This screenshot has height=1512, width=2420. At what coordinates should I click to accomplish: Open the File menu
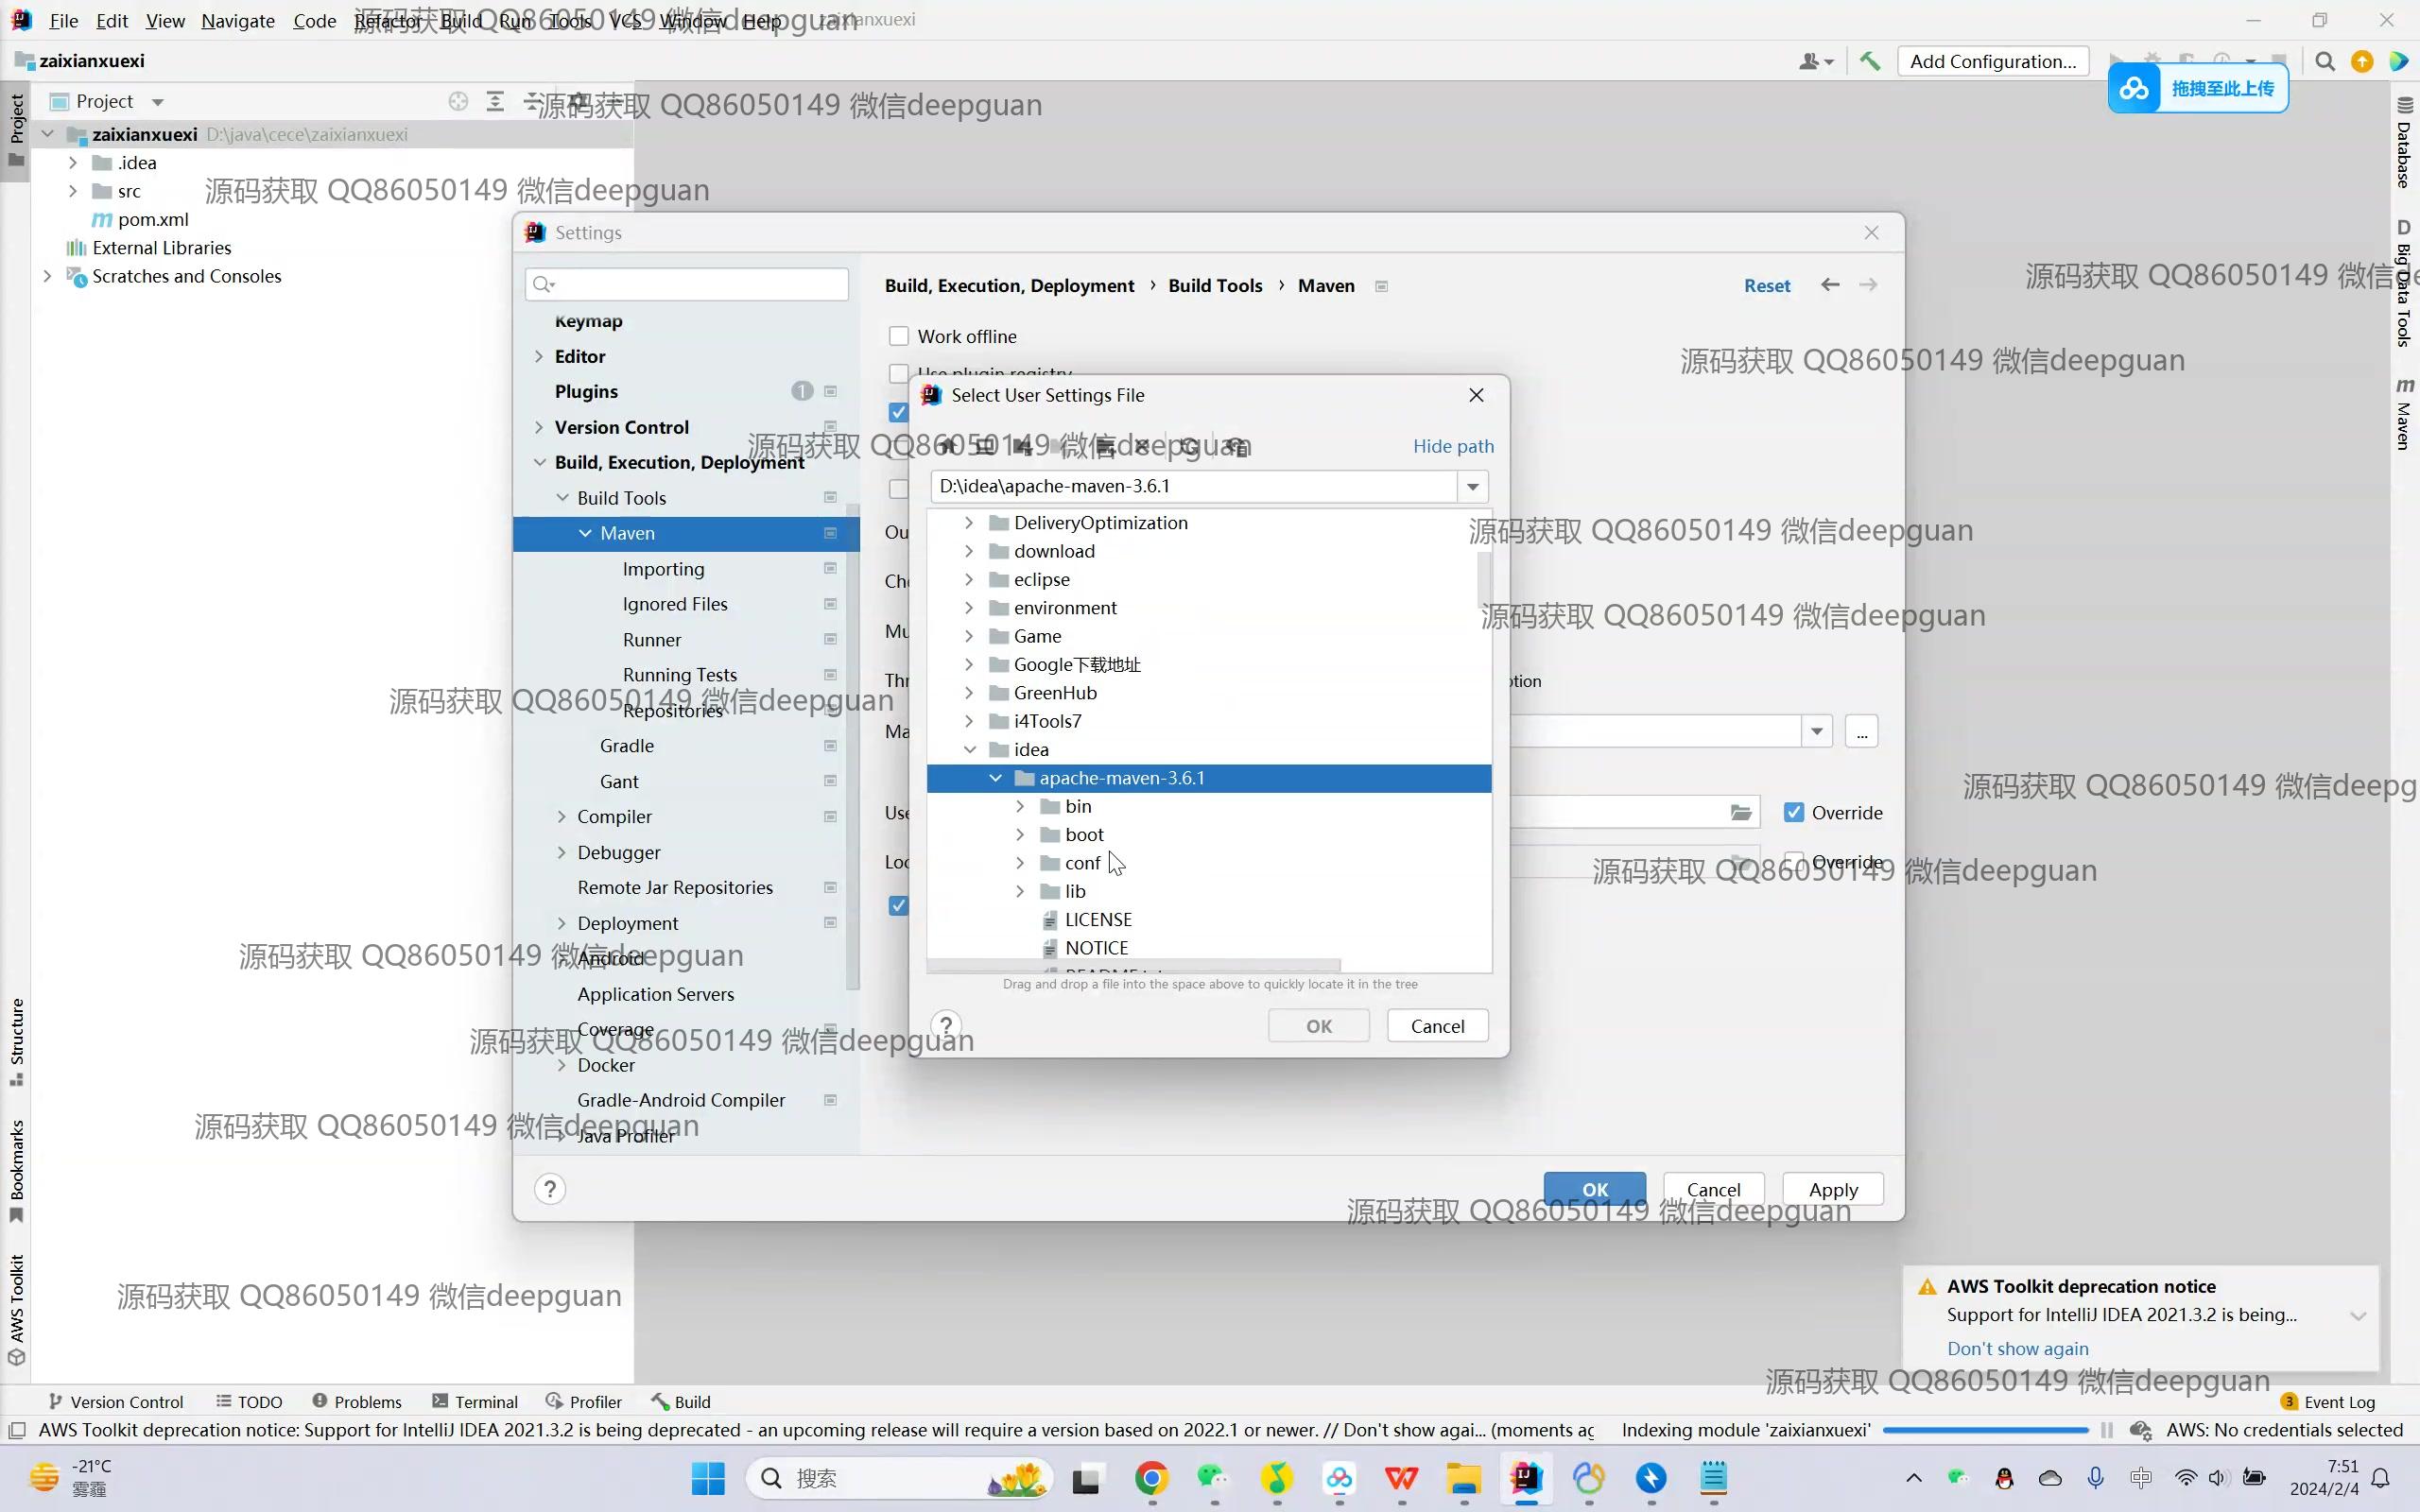coord(63,20)
